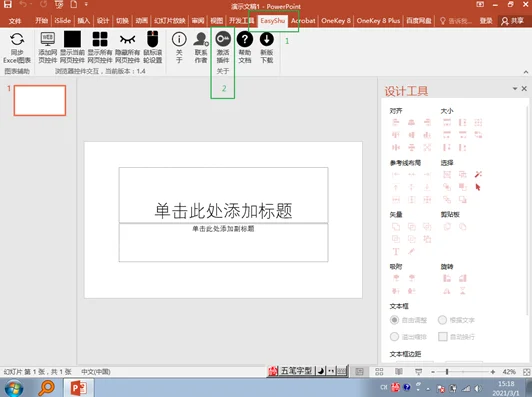The image size is (532, 397).
Task: Click 显示当前网页控件 black square icon
Action: coord(73,39)
